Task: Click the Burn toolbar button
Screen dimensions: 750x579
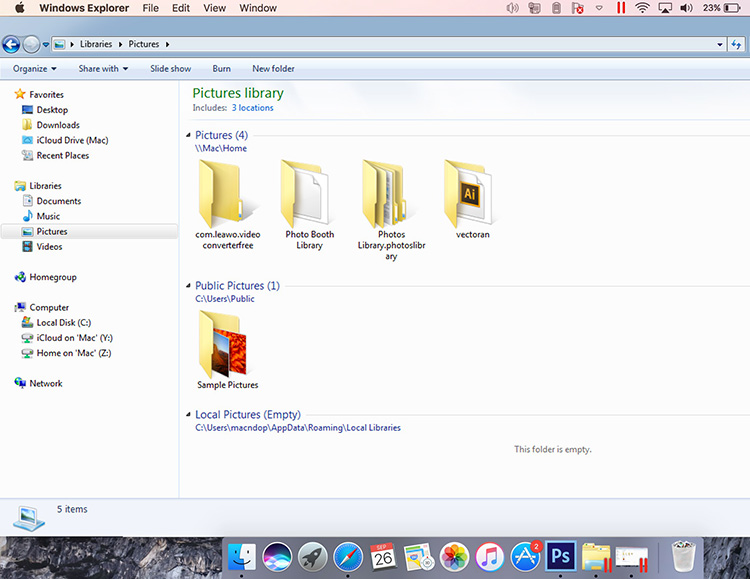Action: pos(221,69)
